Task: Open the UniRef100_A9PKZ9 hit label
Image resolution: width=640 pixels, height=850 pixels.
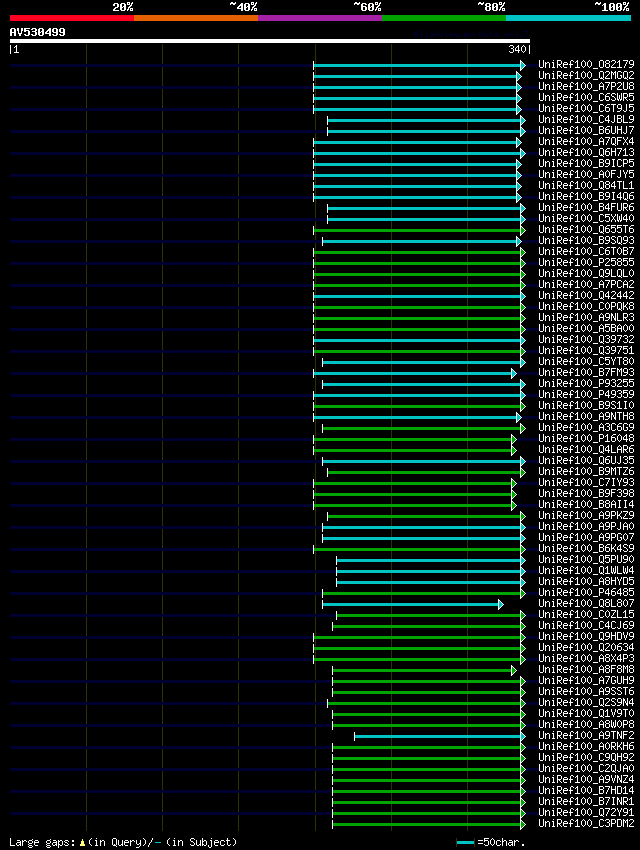Action: [x=586, y=516]
